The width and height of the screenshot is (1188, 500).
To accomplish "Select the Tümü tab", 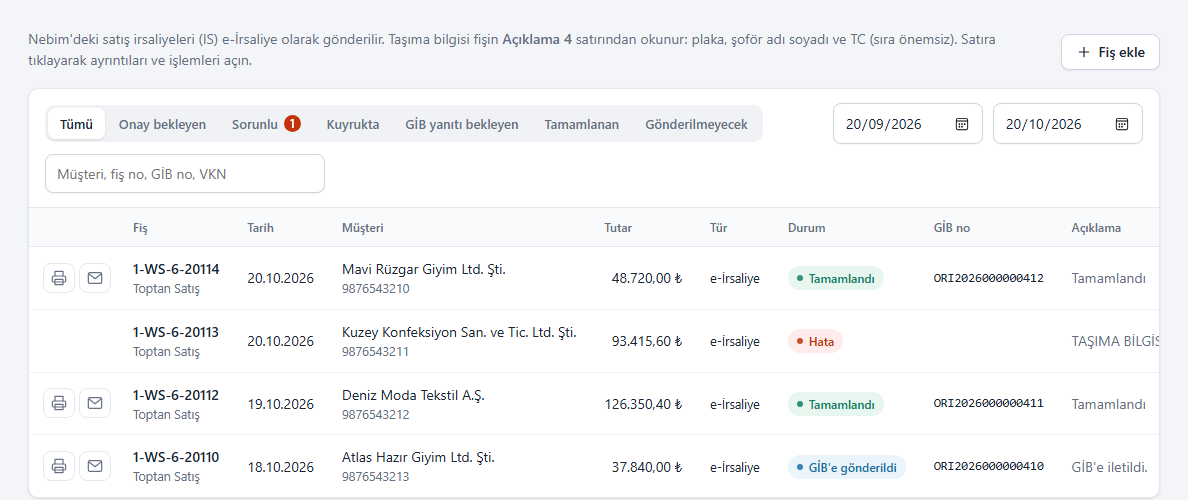I will (77, 124).
